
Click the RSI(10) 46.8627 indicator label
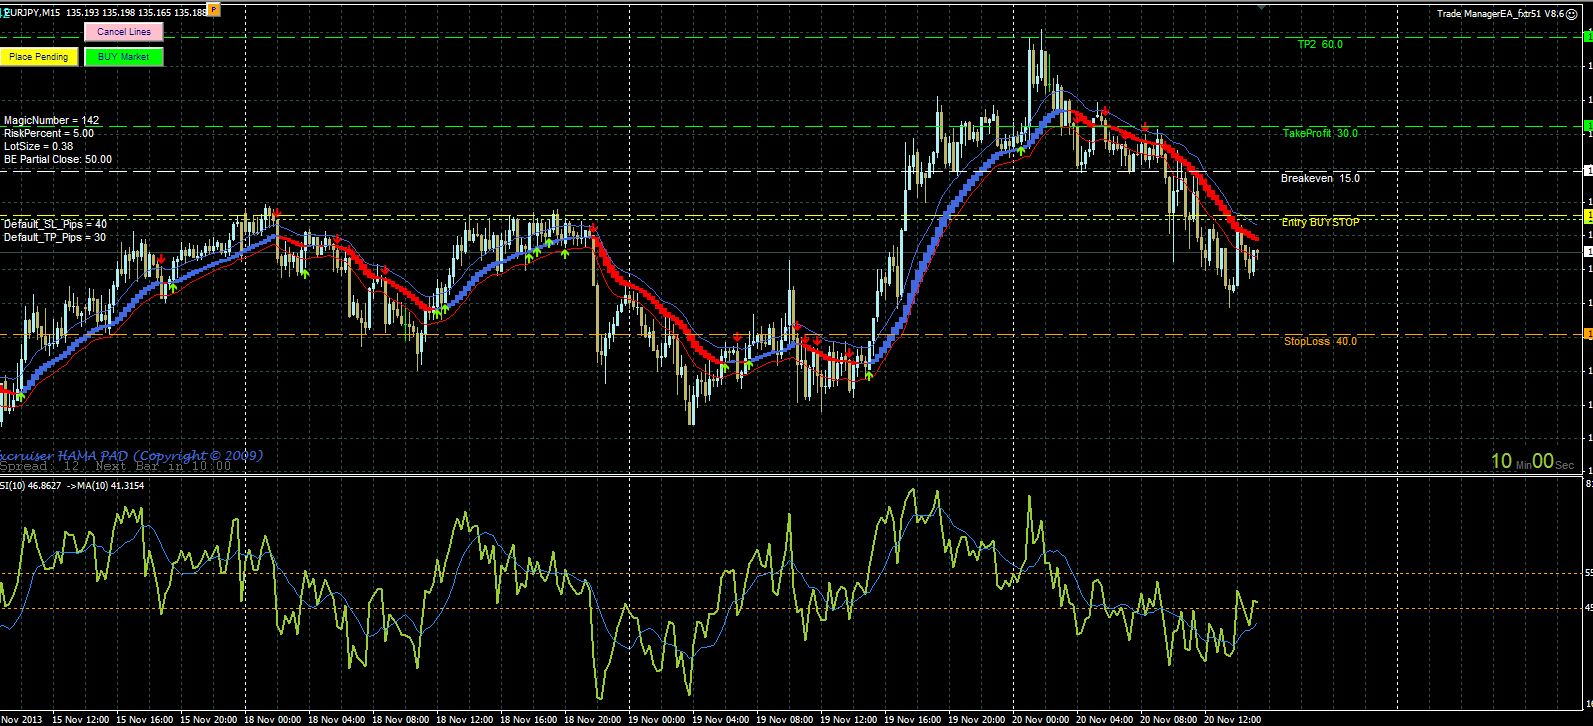[31, 485]
